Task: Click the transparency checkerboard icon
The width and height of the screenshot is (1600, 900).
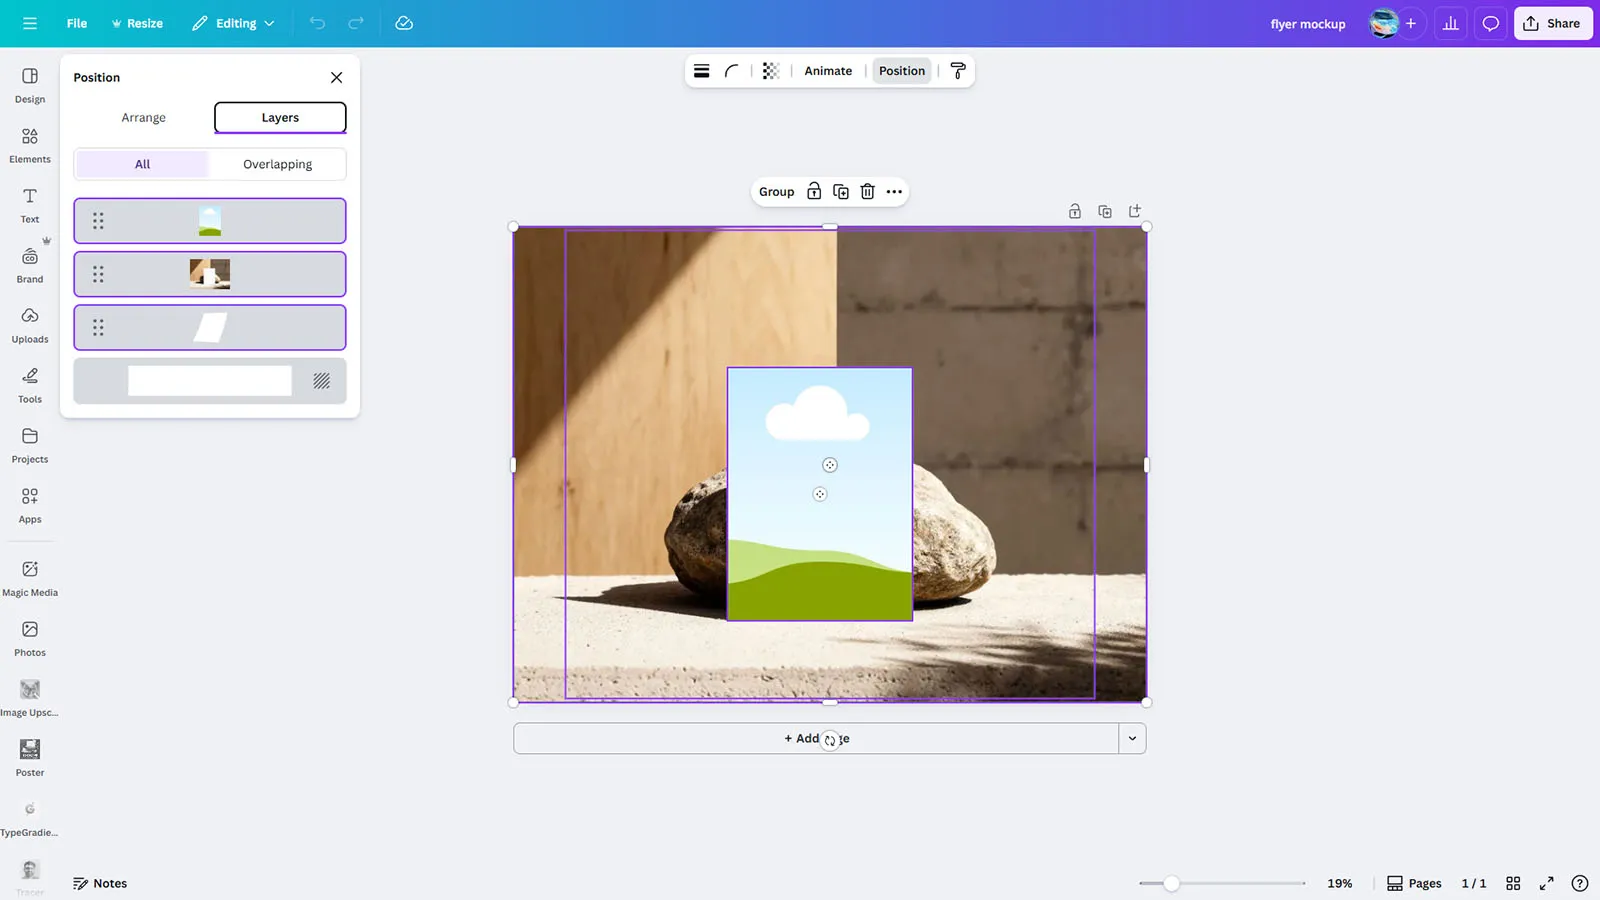Action: pos(770,71)
